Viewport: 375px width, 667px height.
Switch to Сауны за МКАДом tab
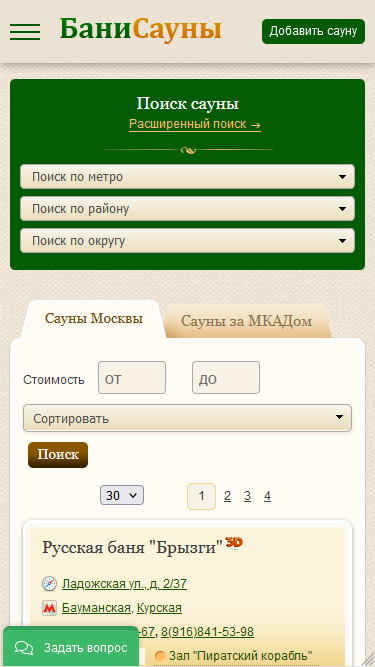(247, 321)
